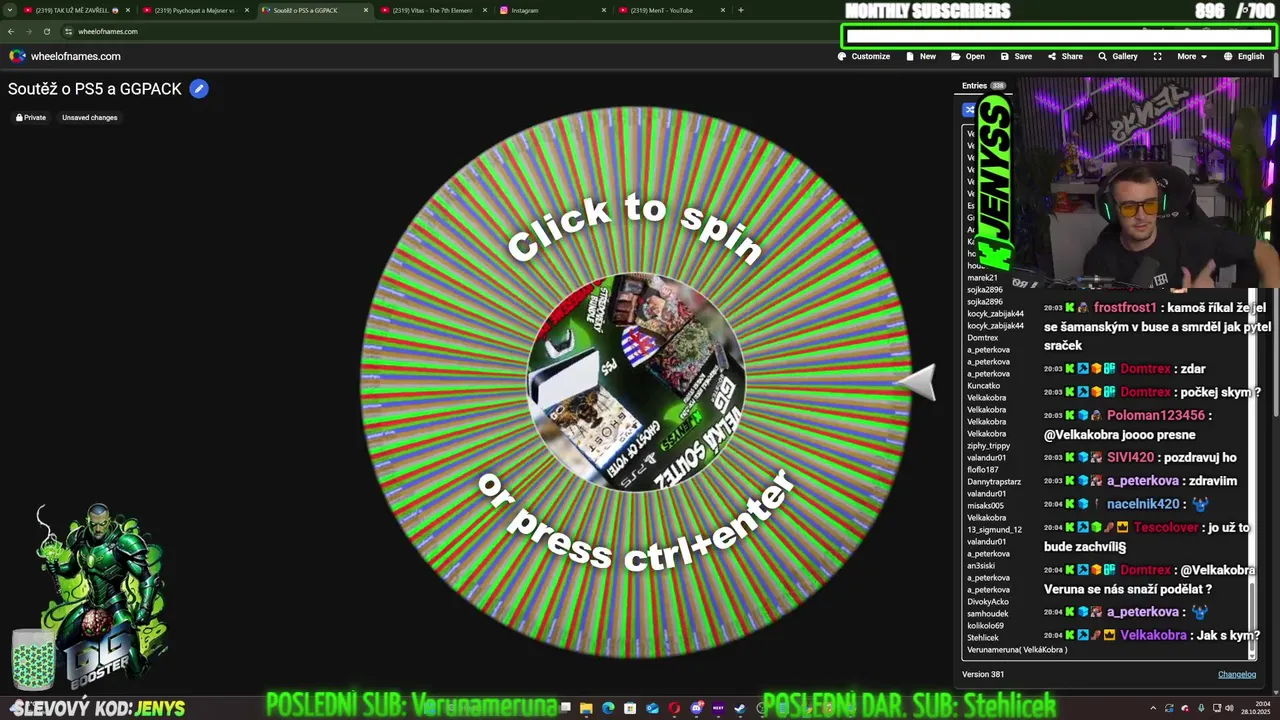Select entry kolikolo69 in list

point(985,626)
